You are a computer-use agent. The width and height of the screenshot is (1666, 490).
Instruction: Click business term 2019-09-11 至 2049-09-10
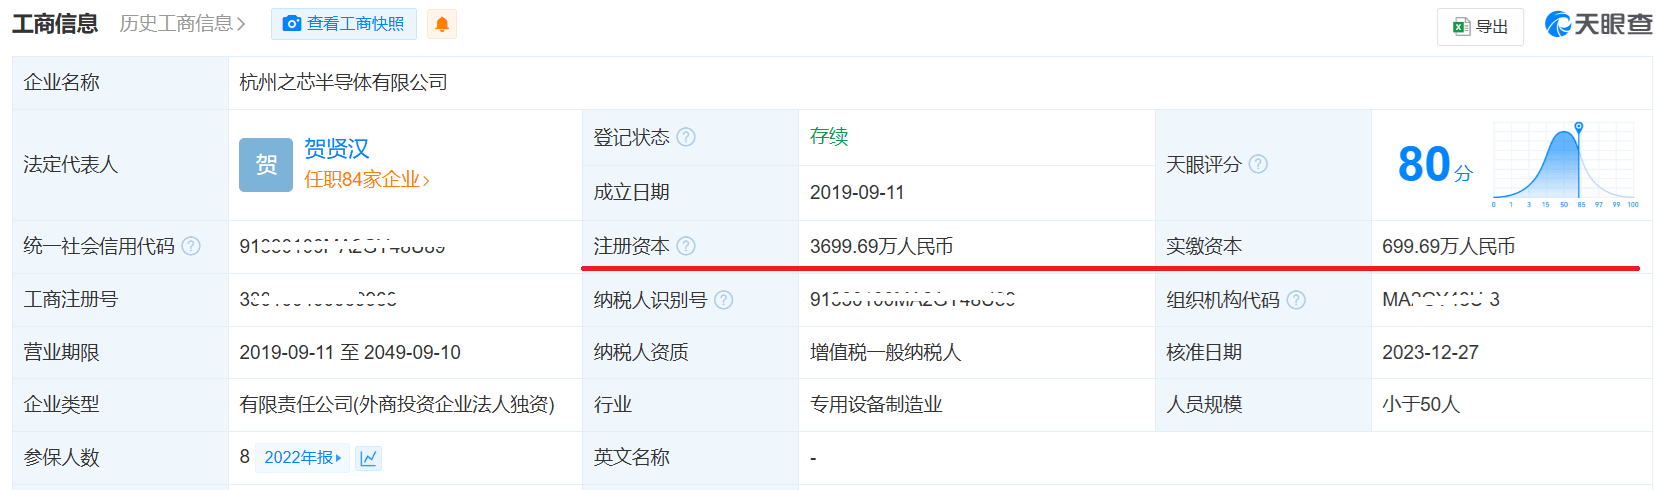[x=350, y=352]
